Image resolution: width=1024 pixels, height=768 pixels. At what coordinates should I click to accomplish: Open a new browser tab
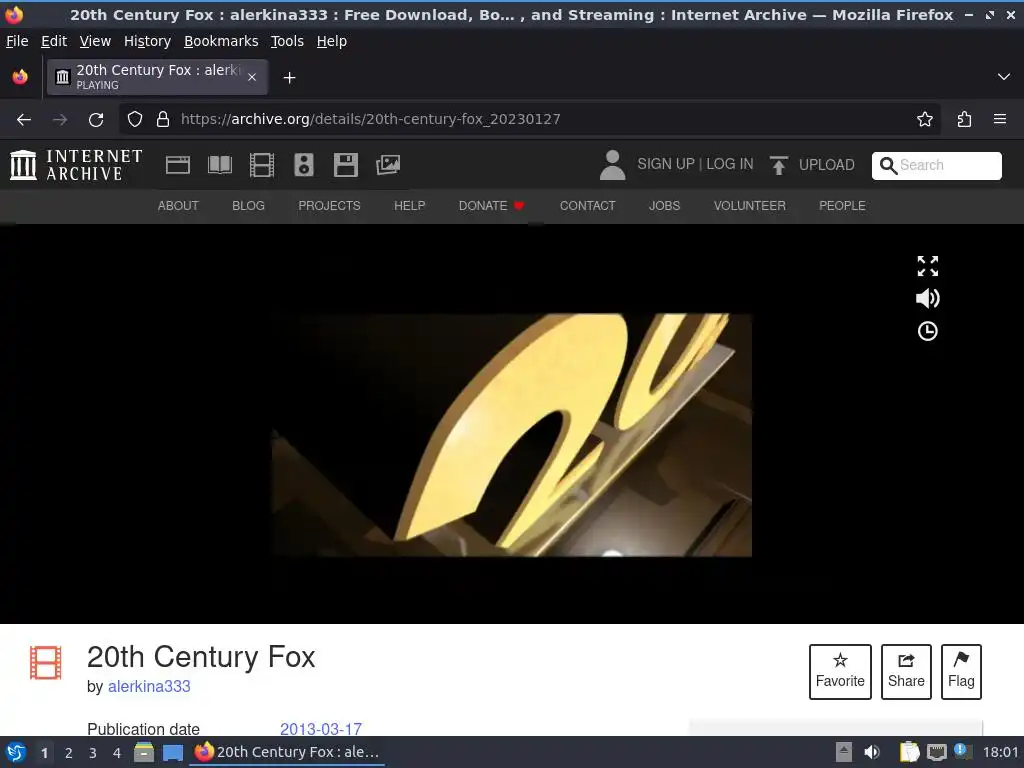click(289, 78)
